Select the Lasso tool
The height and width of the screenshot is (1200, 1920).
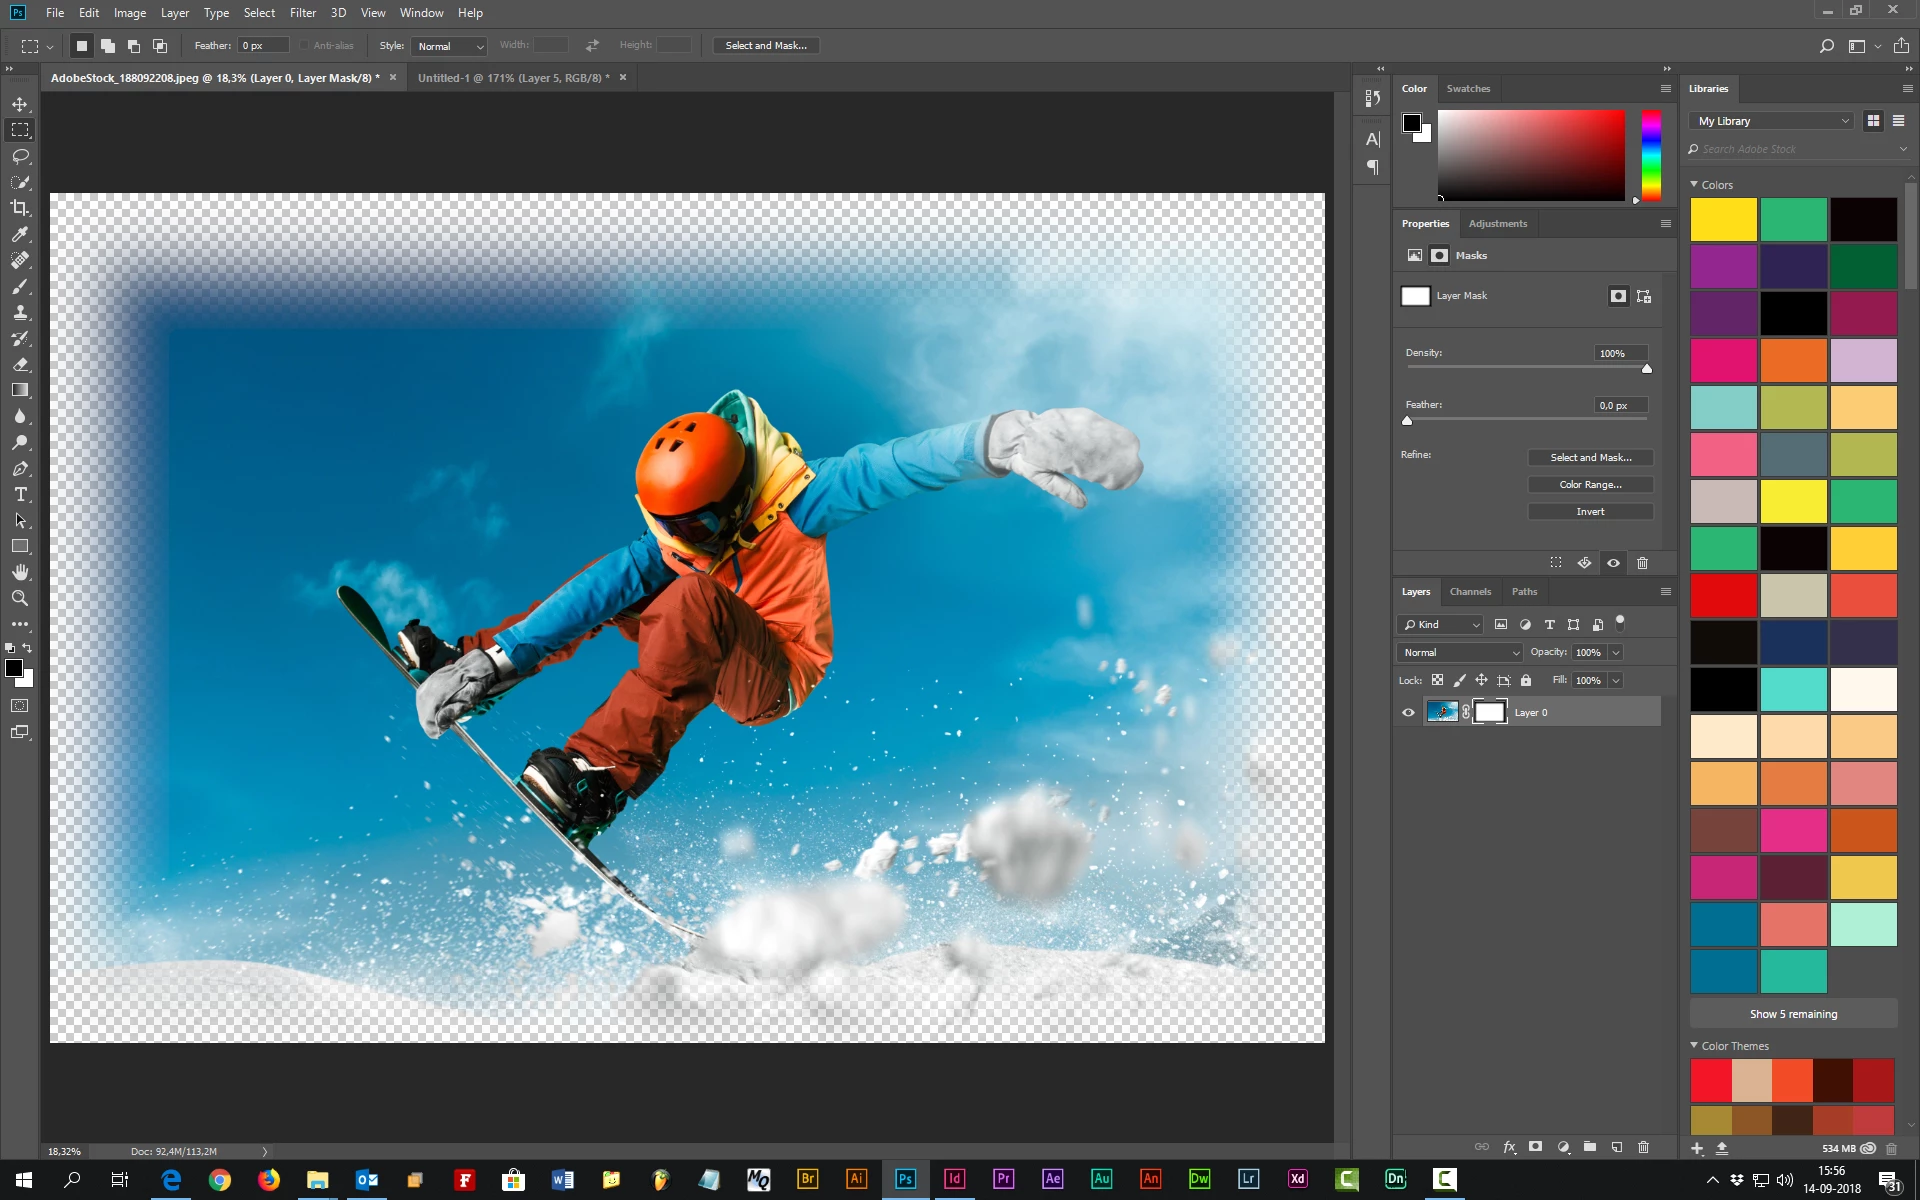point(20,156)
